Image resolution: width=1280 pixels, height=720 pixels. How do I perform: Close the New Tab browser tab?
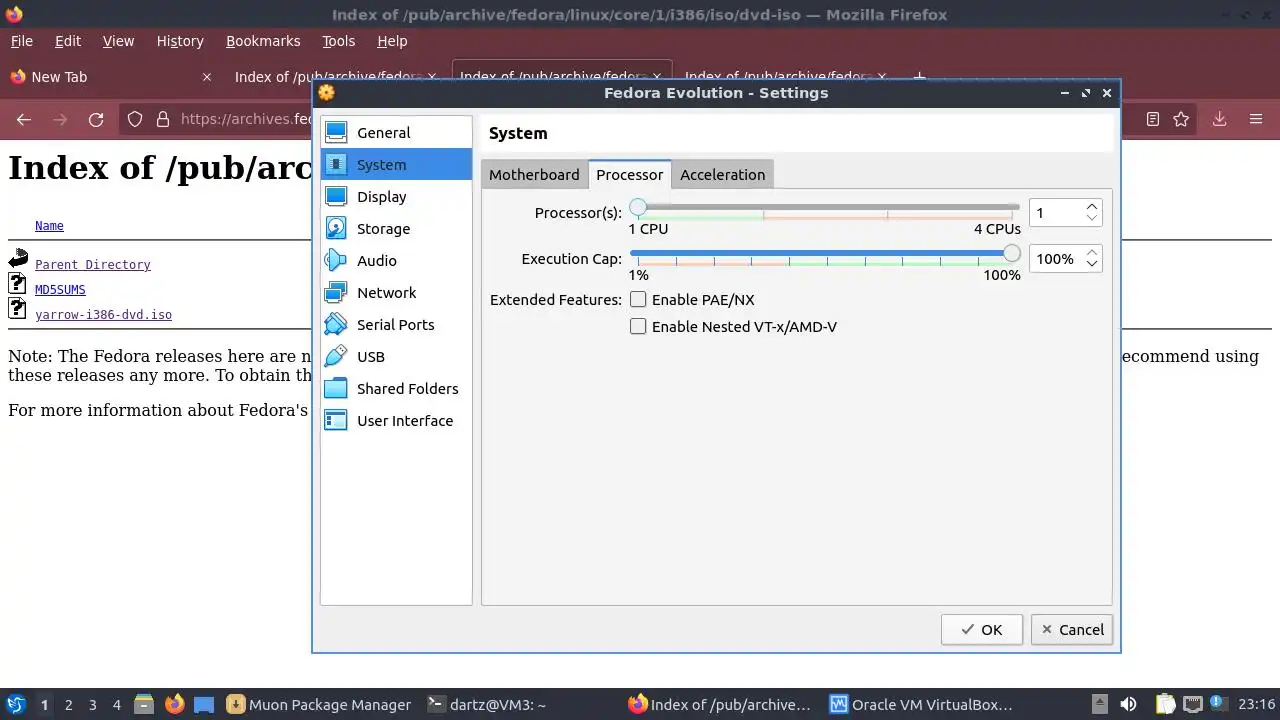coord(207,77)
